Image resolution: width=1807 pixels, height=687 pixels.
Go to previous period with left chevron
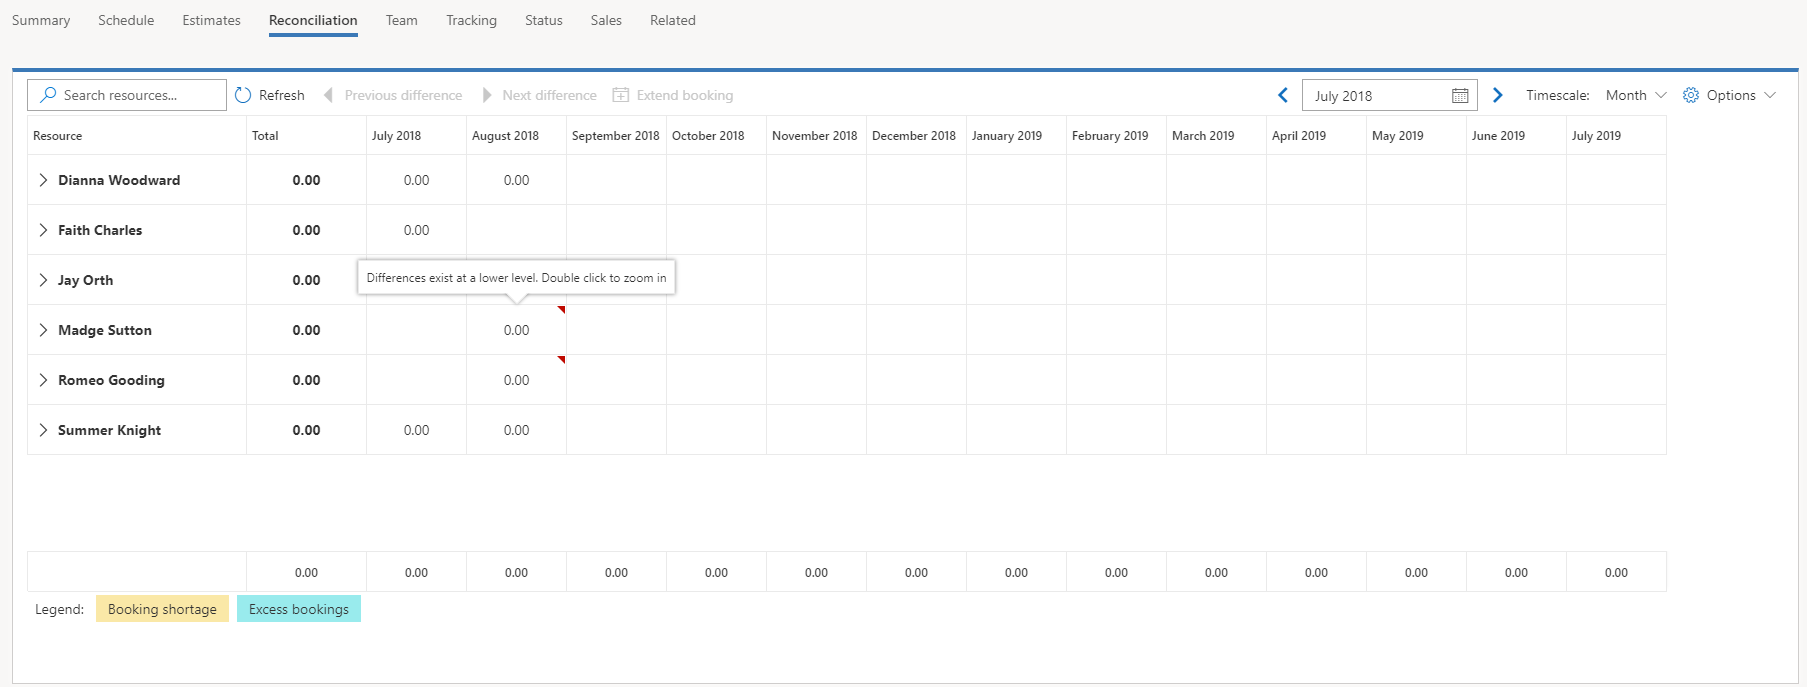1283,95
